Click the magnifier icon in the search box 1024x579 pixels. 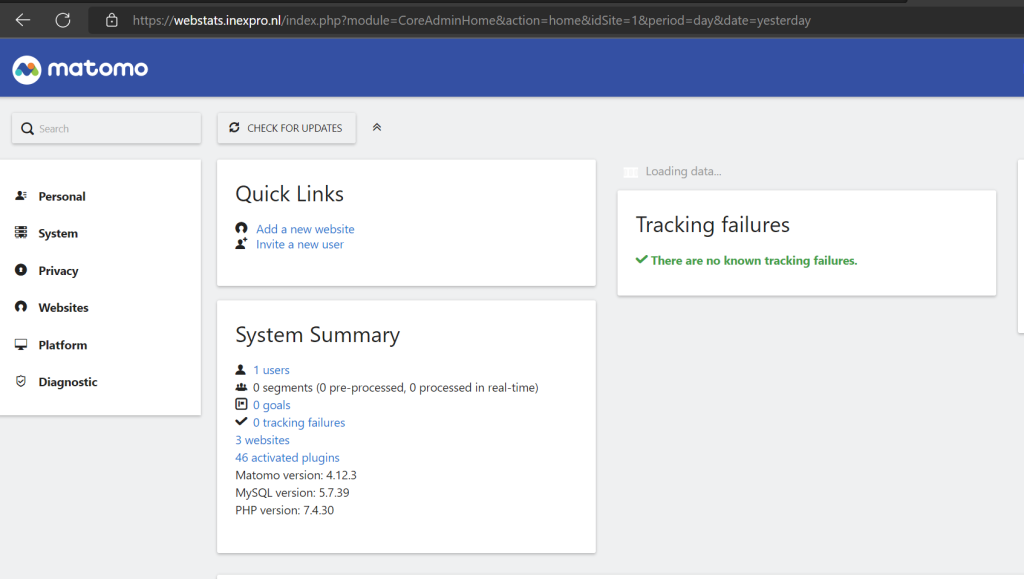point(27,129)
